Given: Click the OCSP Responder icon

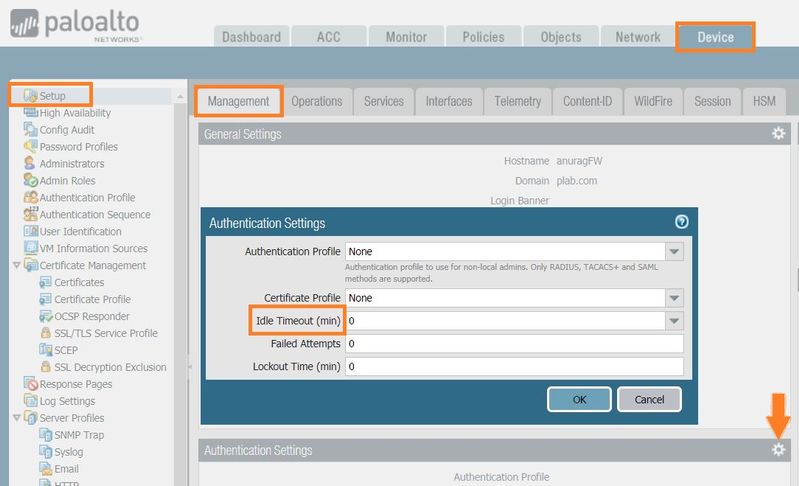Looking at the screenshot, I should 45,316.
